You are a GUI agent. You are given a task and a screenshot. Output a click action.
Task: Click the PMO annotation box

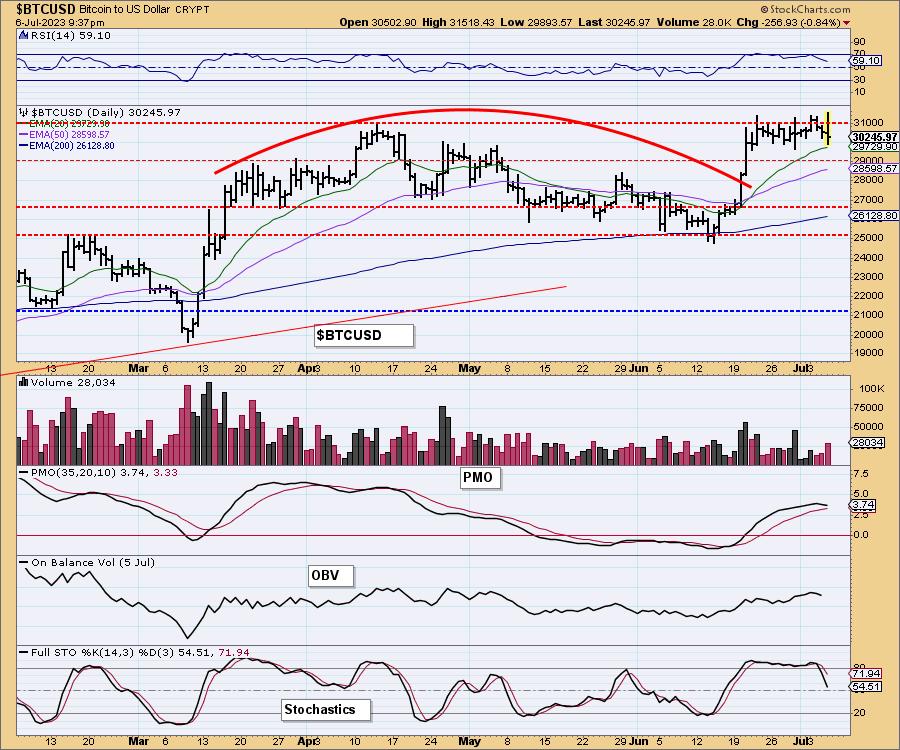click(x=480, y=477)
